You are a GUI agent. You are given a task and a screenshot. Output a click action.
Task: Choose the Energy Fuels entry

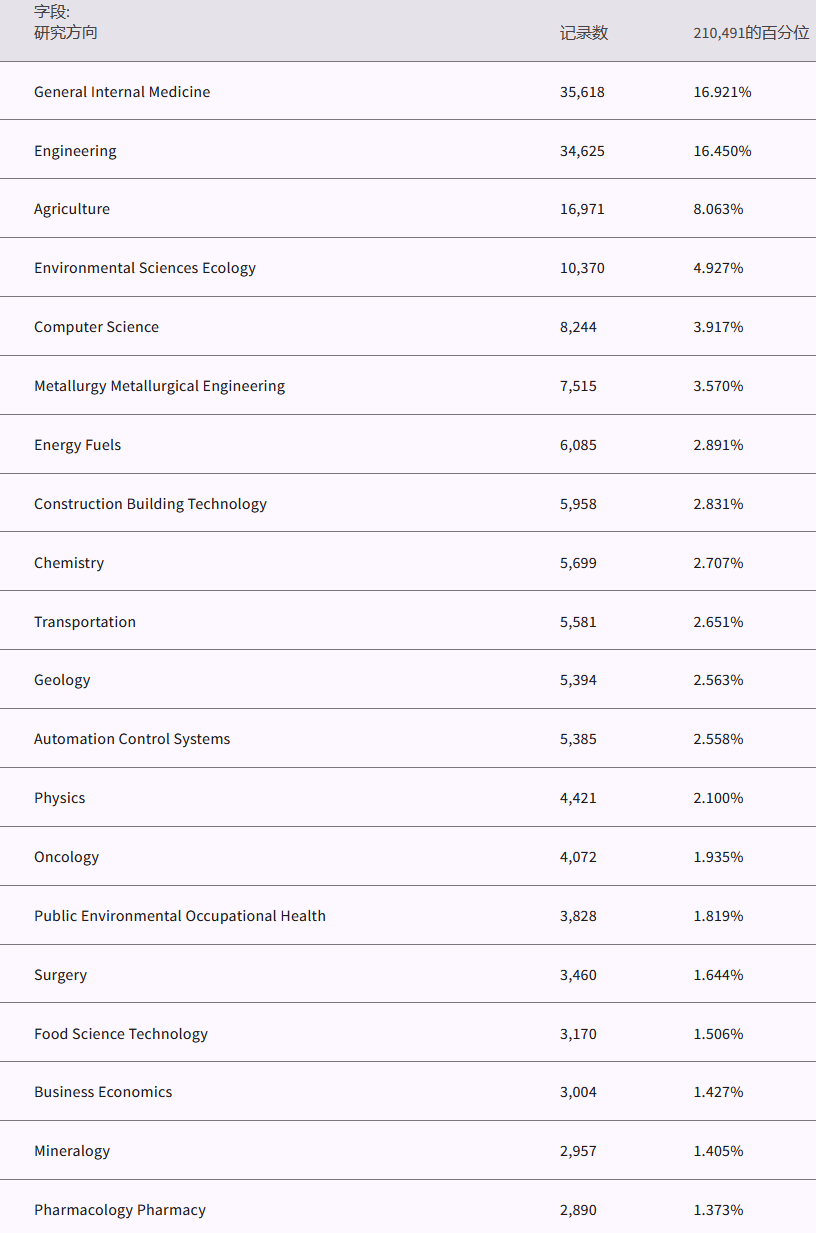pos(77,445)
